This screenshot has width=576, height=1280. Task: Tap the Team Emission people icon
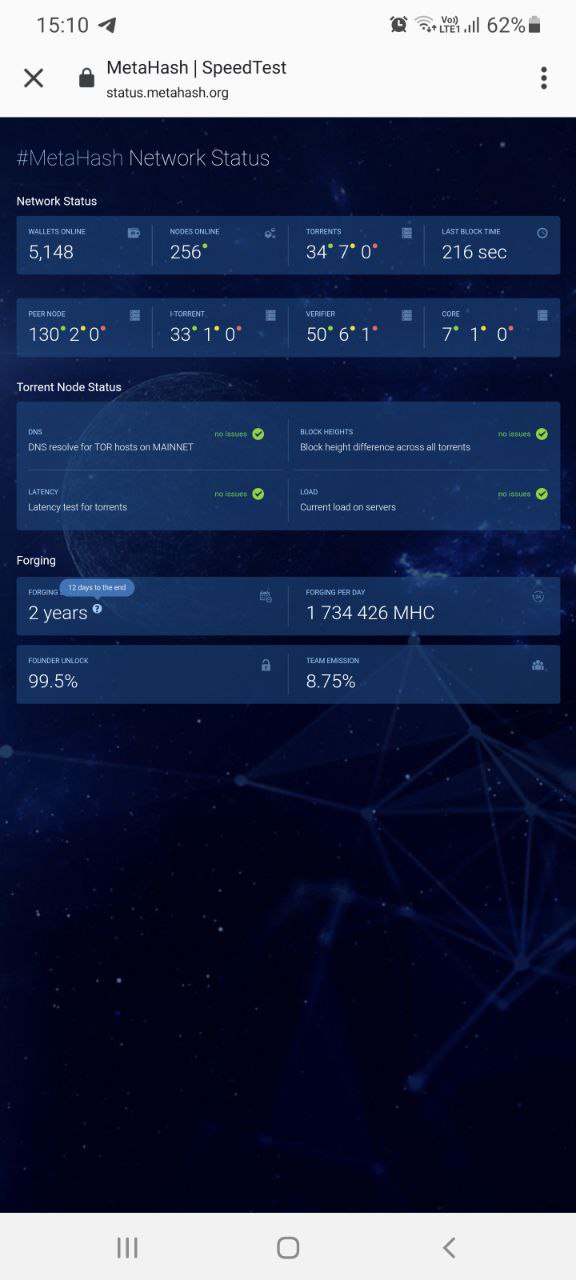tap(538, 665)
